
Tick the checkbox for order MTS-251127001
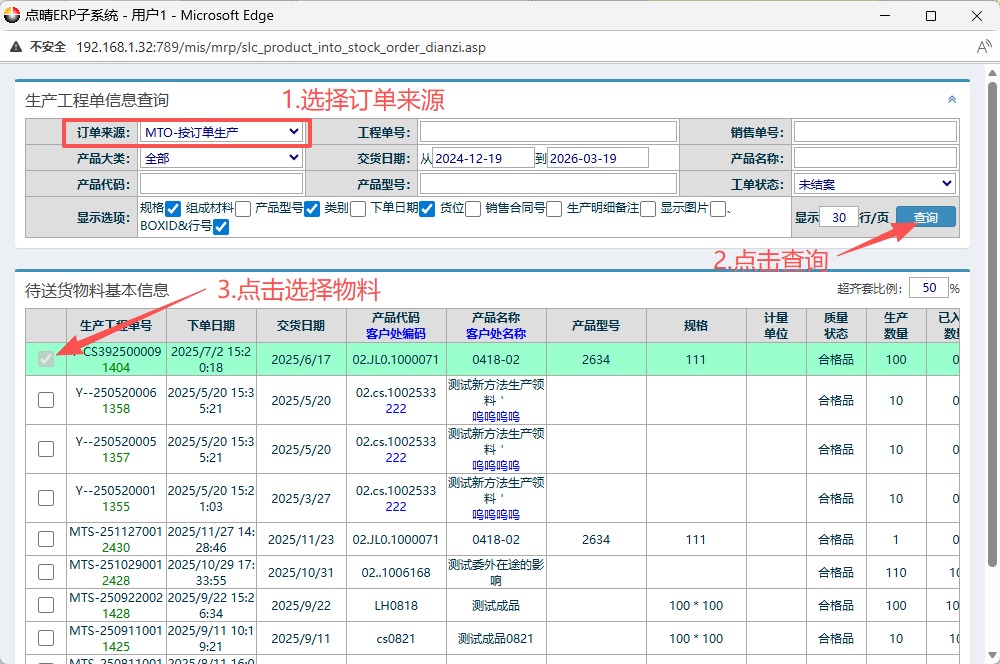[46, 539]
